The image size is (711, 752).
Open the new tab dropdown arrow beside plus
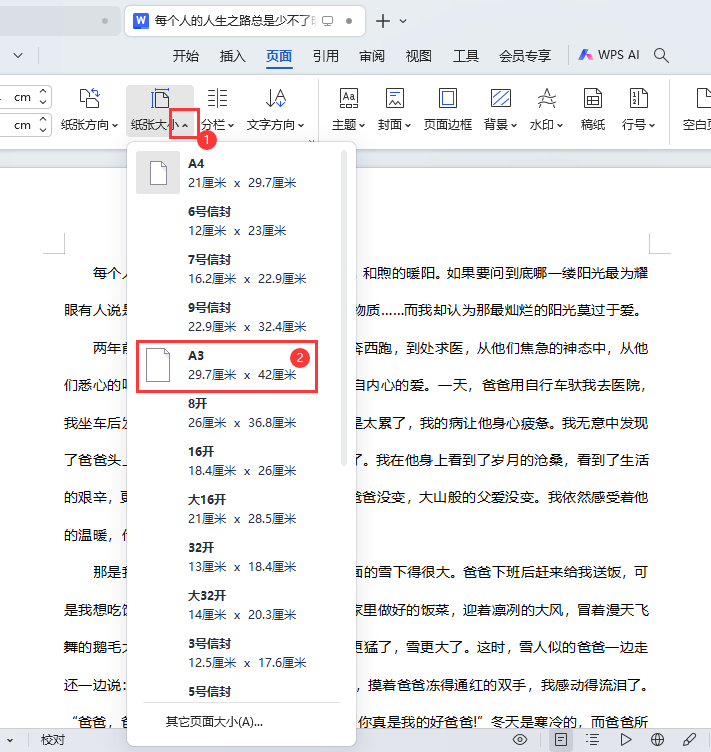(403, 21)
